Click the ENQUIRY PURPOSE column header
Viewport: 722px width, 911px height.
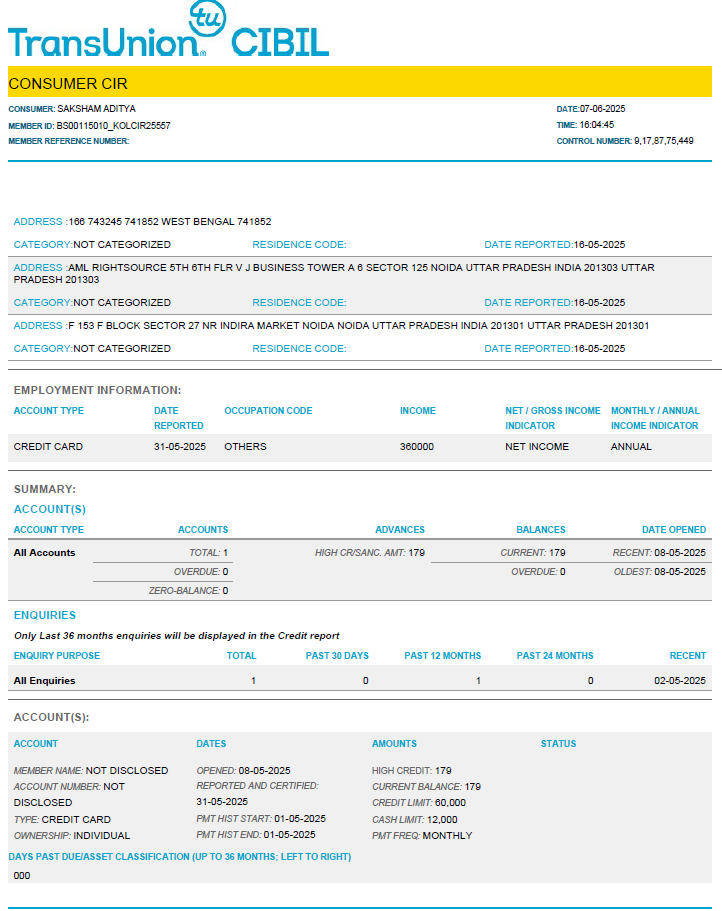click(57, 656)
